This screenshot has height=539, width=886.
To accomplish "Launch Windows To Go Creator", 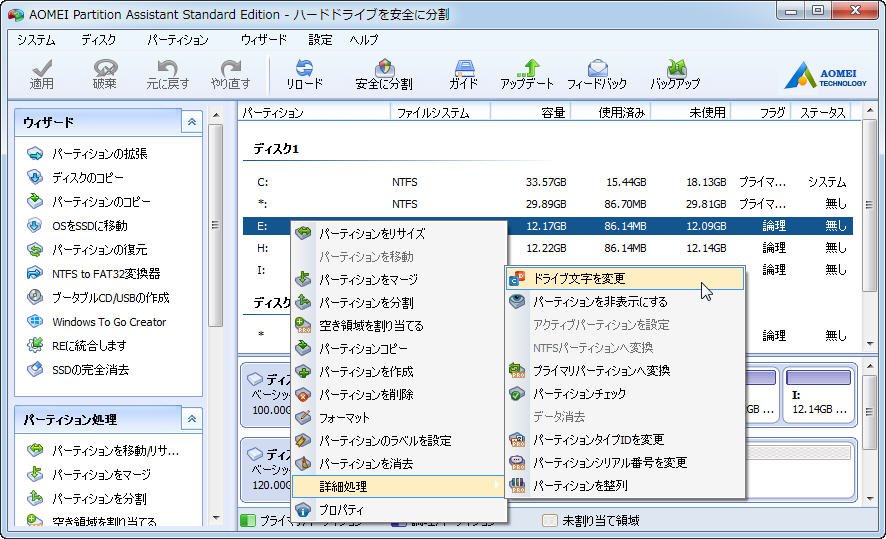I will (97, 321).
